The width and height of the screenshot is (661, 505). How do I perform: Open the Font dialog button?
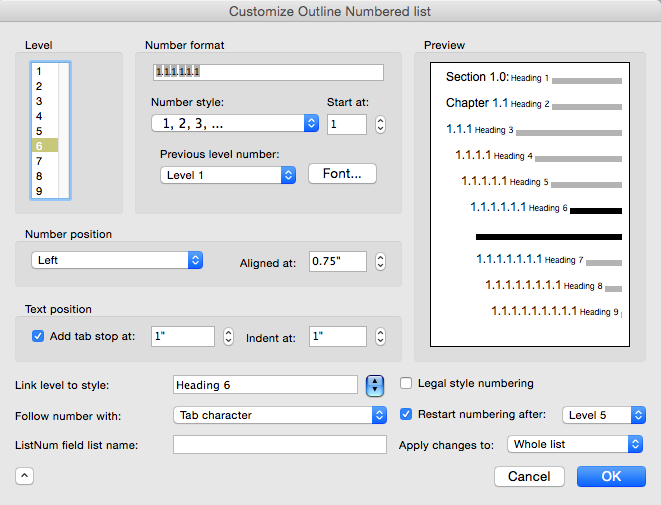342,174
